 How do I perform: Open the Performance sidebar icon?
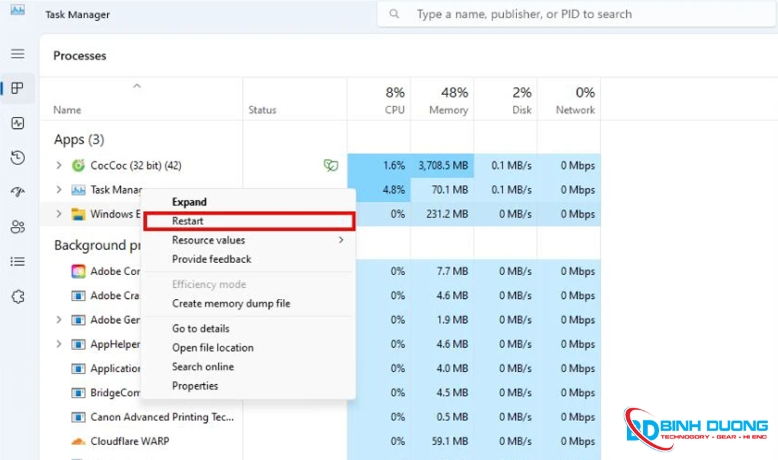coord(18,123)
